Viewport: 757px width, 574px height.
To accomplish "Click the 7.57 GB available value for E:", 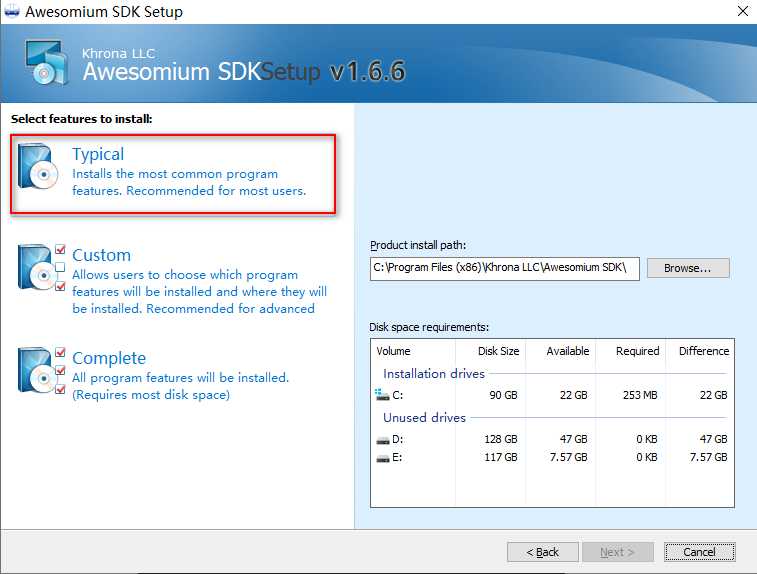I will coord(568,457).
